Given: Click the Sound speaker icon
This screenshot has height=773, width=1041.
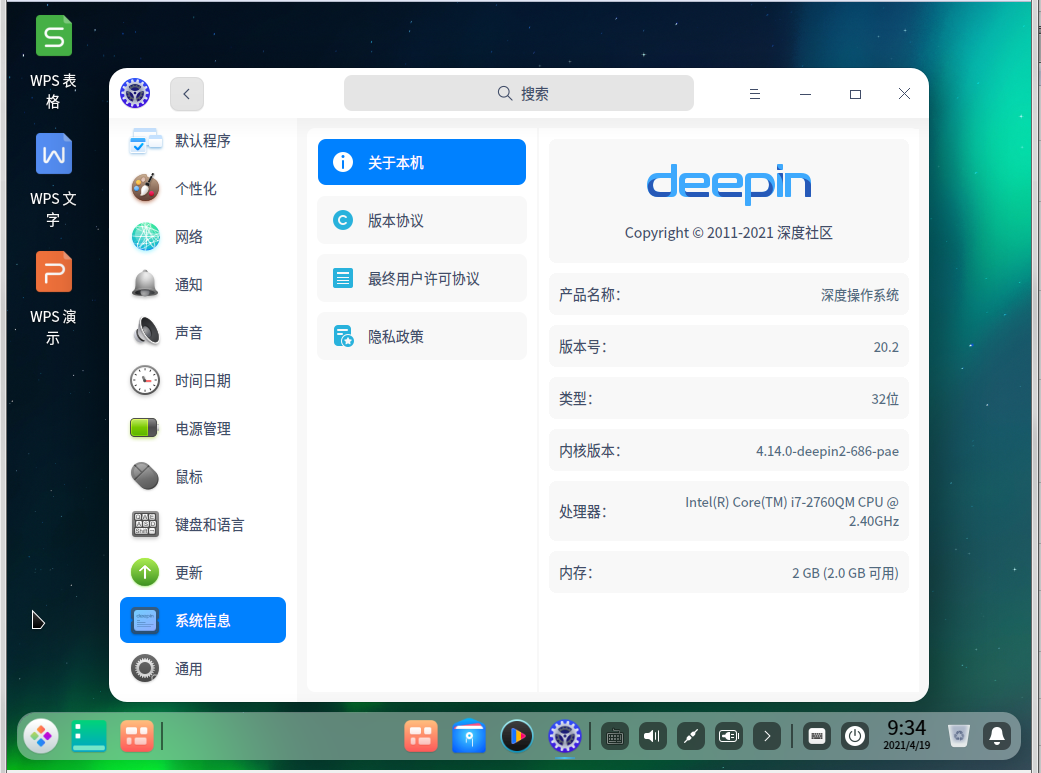Looking at the screenshot, I should (x=145, y=332).
